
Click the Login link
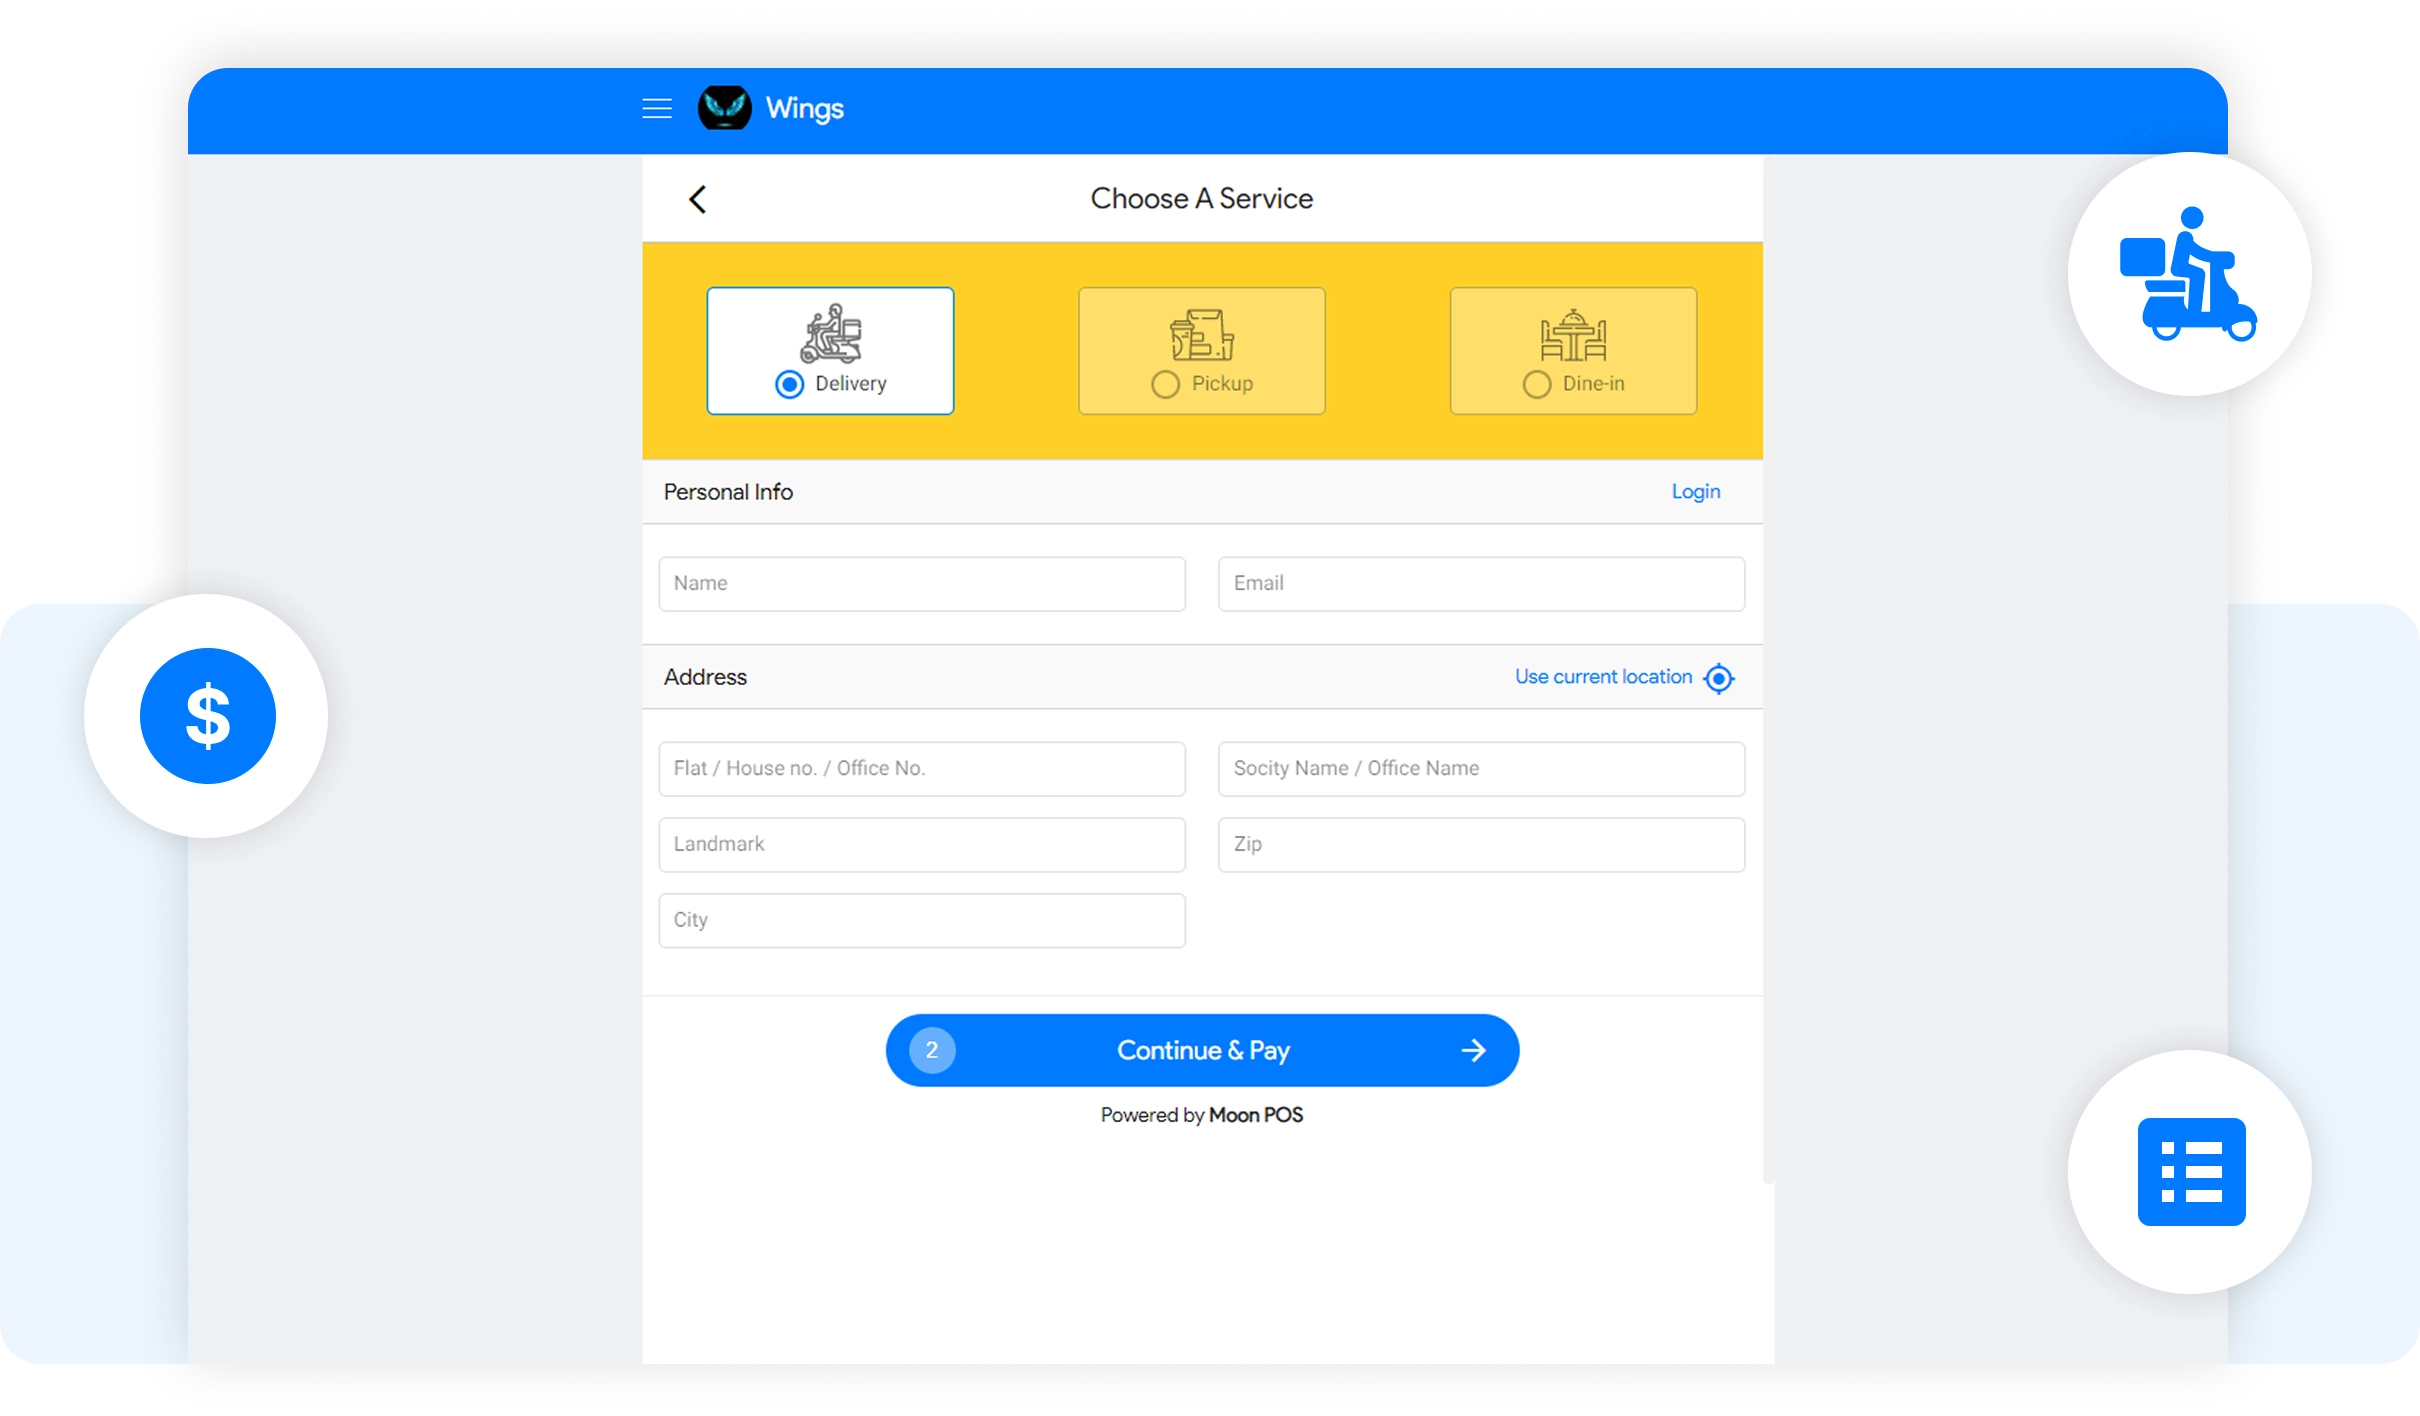[x=1695, y=492]
